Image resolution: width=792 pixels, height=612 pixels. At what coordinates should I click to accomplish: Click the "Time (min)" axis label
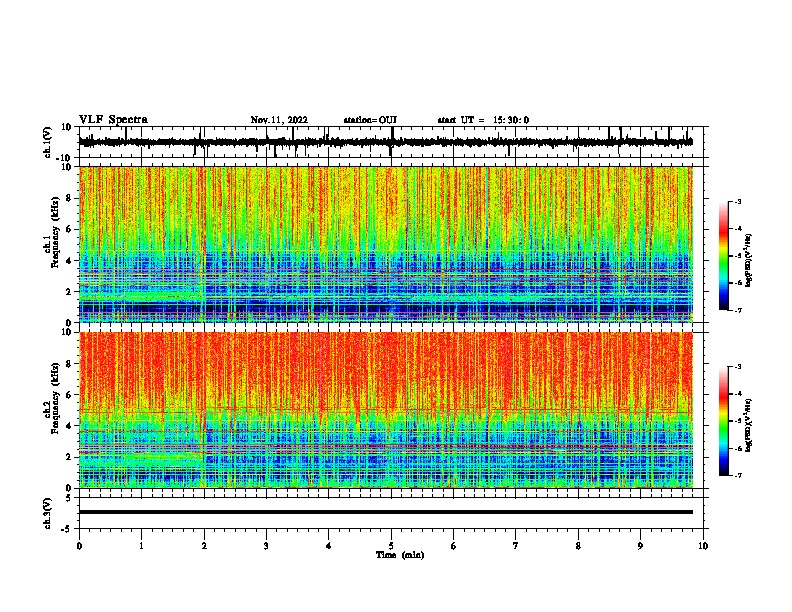point(400,555)
